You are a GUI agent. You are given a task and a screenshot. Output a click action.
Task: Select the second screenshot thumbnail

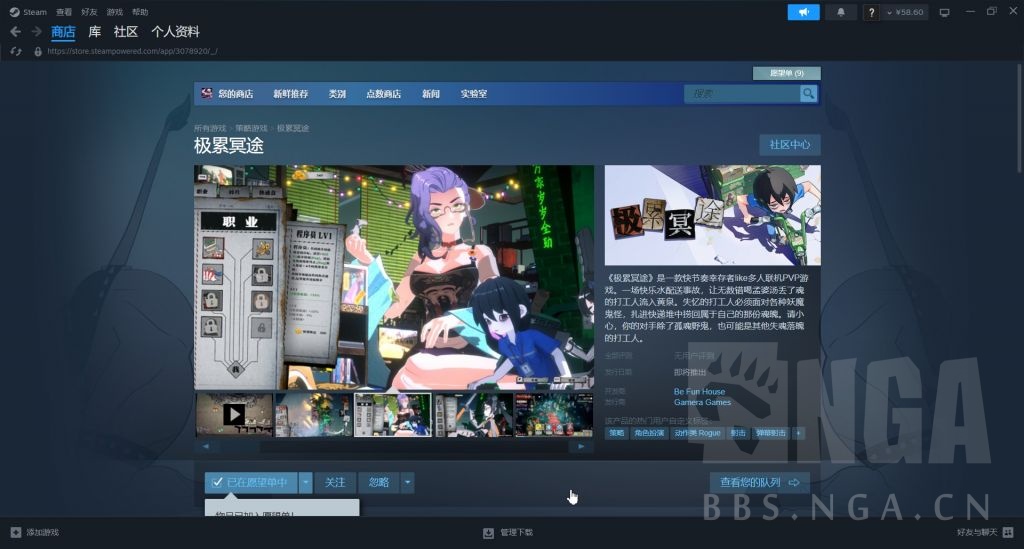(x=313, y=415)
